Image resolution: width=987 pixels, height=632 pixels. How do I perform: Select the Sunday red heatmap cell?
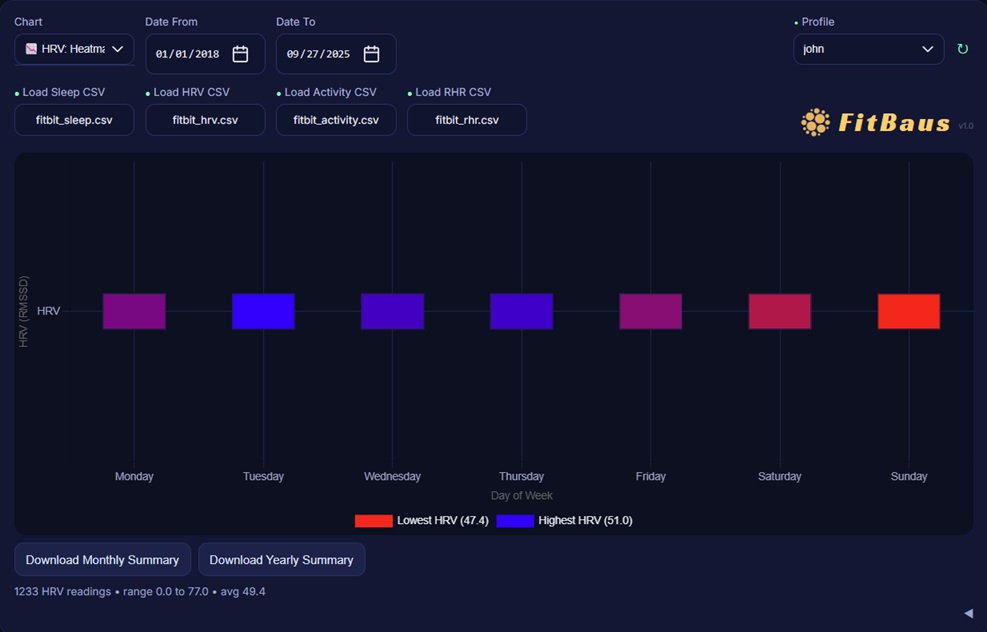point(908,311)
